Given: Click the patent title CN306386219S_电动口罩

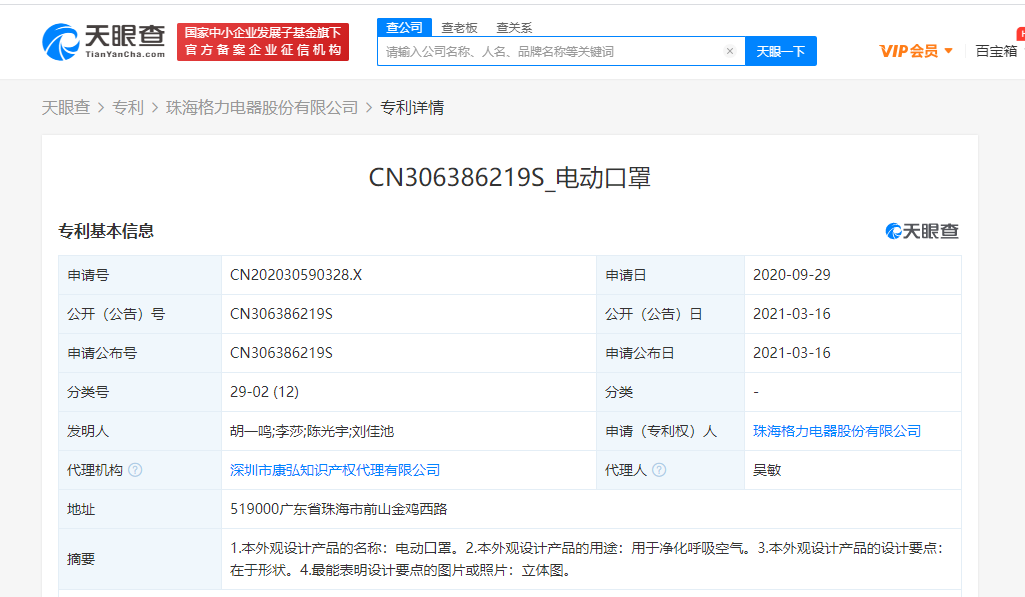Looking at the screenshot, I should tap(510, 177).
